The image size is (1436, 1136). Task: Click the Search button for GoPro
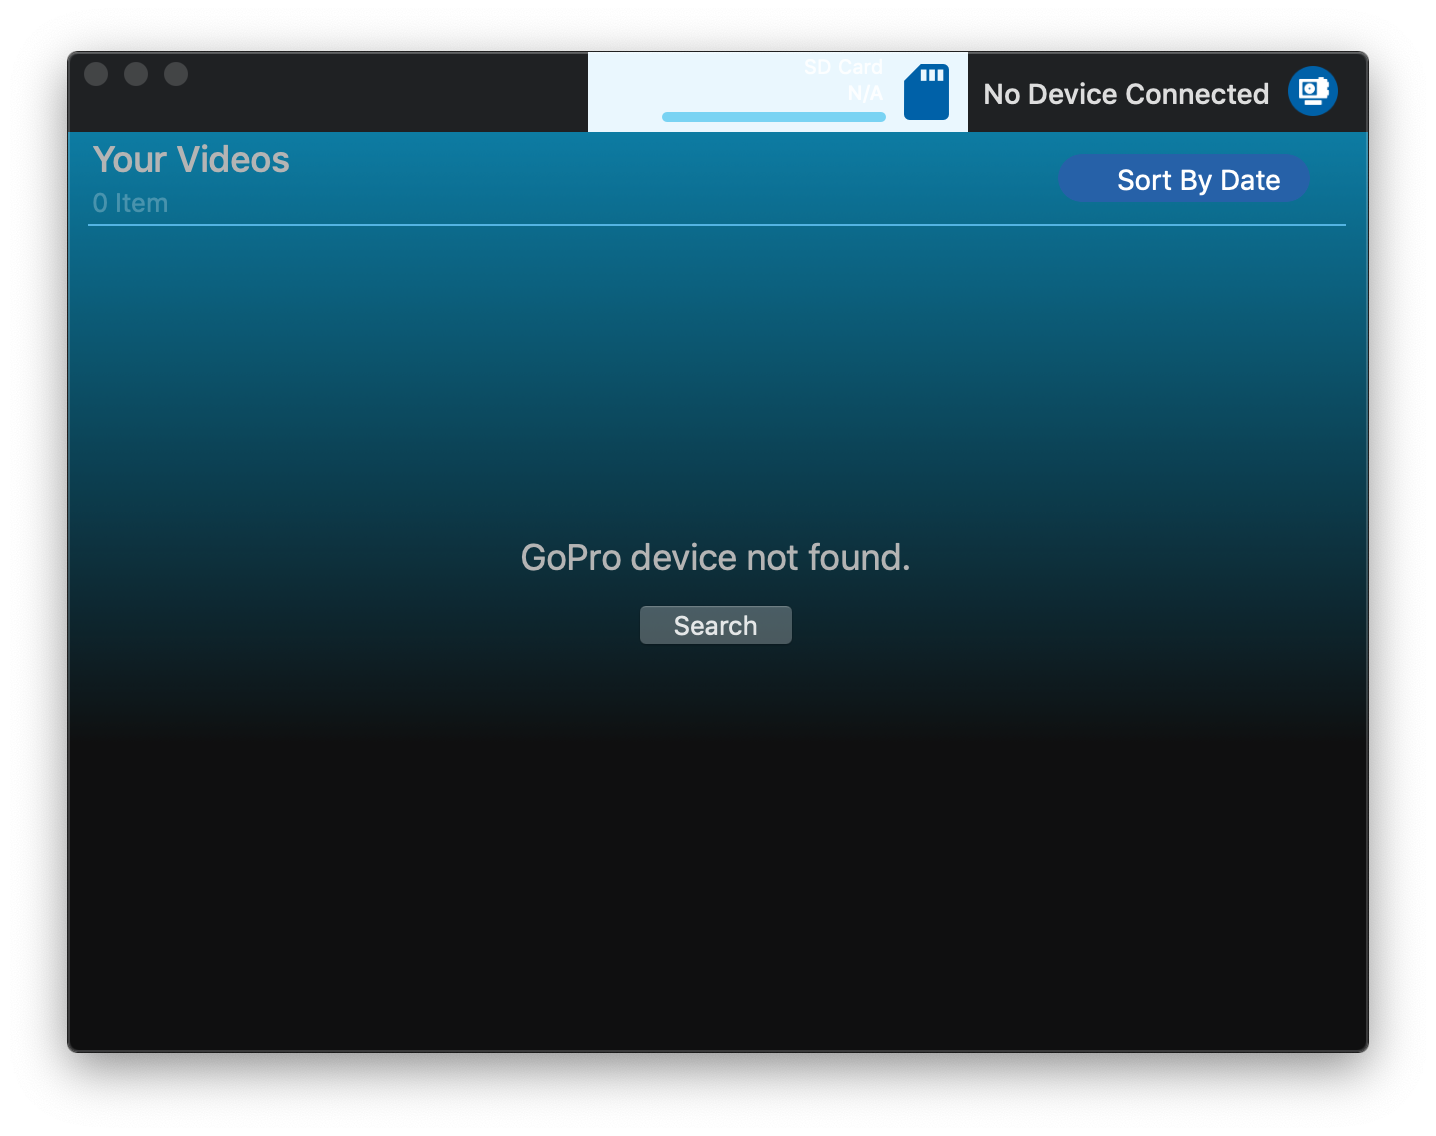click(716, 625)
